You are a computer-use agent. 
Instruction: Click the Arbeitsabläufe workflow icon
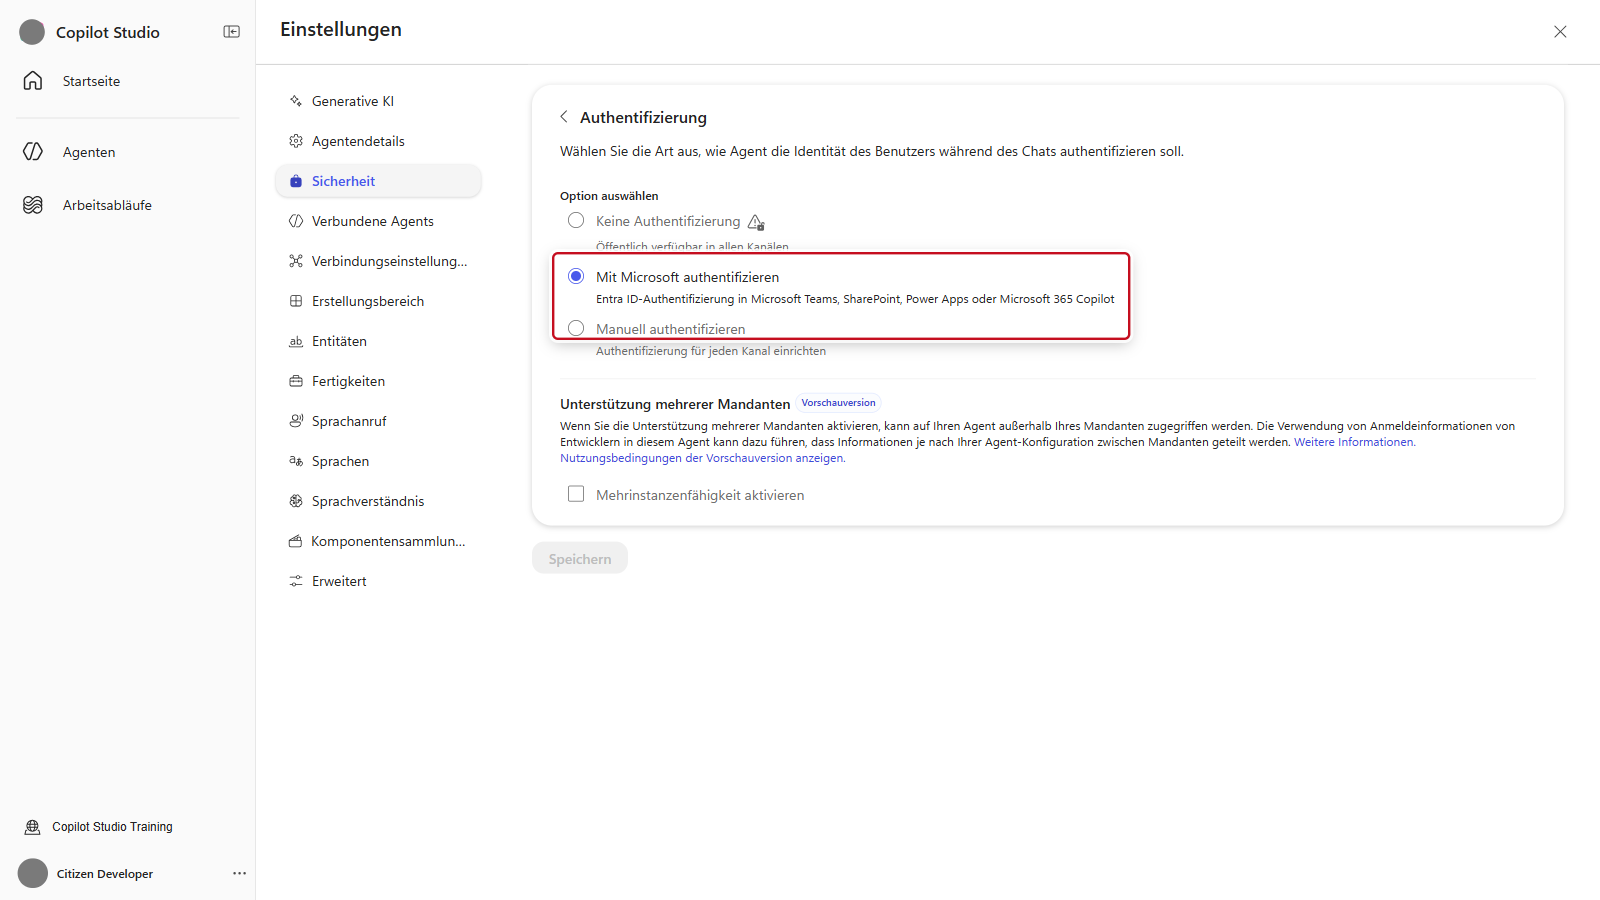[33, 205]
